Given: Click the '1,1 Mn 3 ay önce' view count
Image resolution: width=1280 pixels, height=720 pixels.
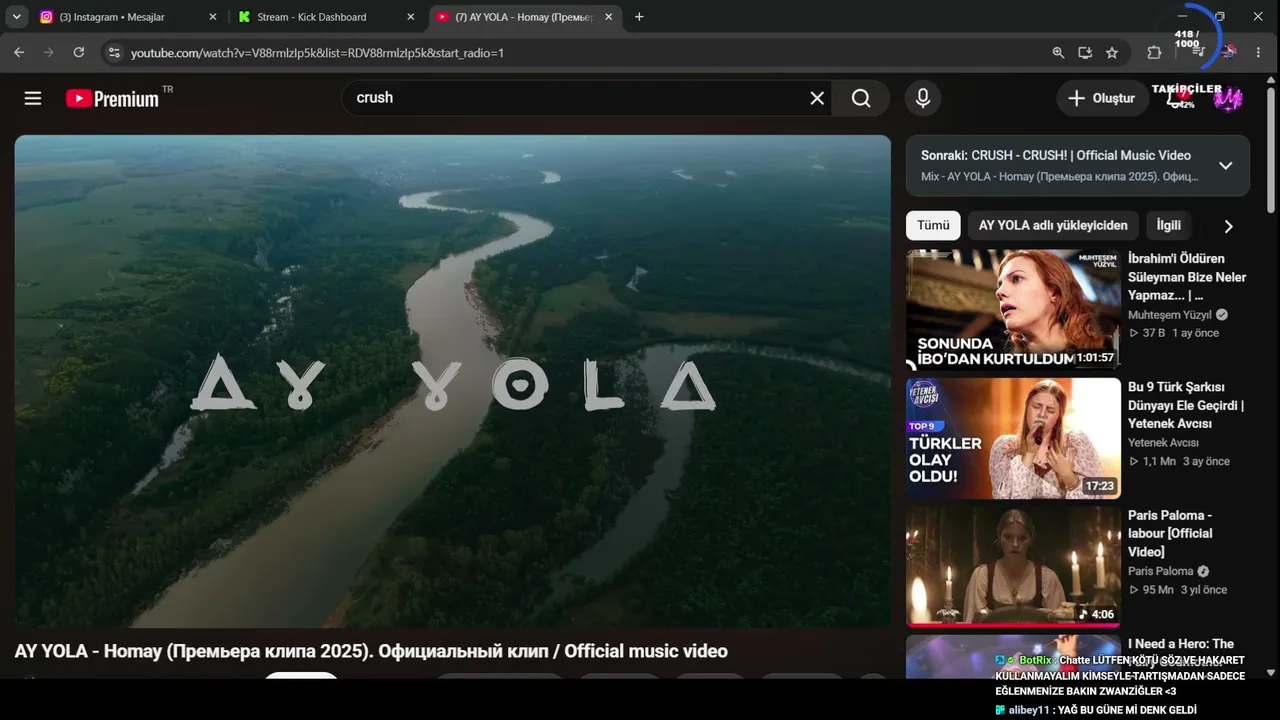Looking at the screenshot, I should click(1179, 461).
